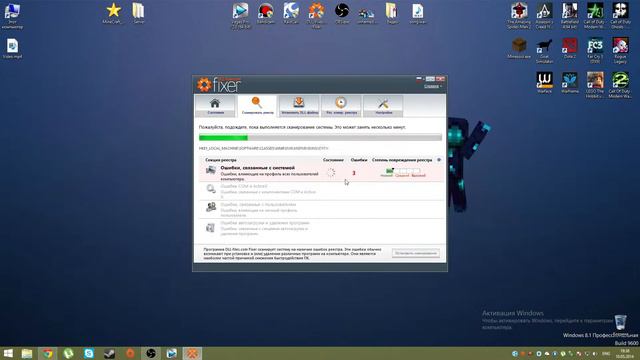Image resolution: width=640 pixels, height=360 pixels.
Task: Click the startup errors document icon
Action: pos(211,228)
